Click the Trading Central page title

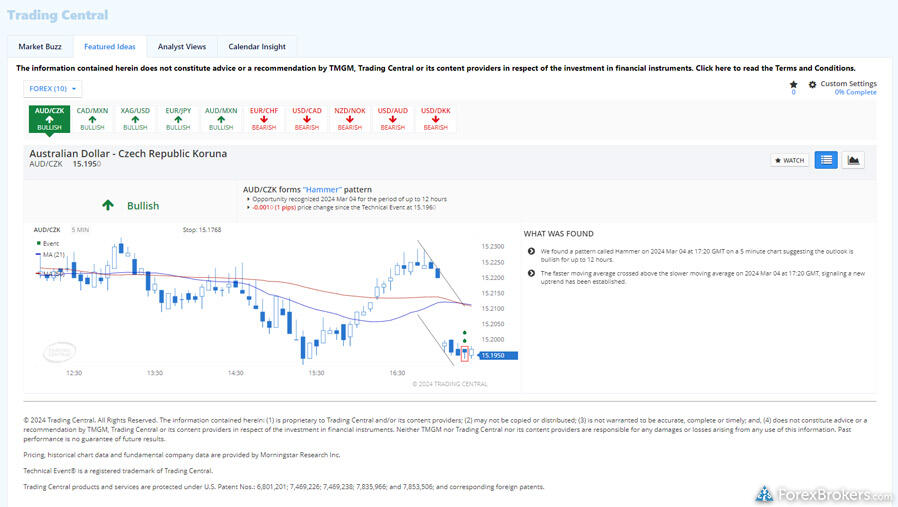click(57, 15)
